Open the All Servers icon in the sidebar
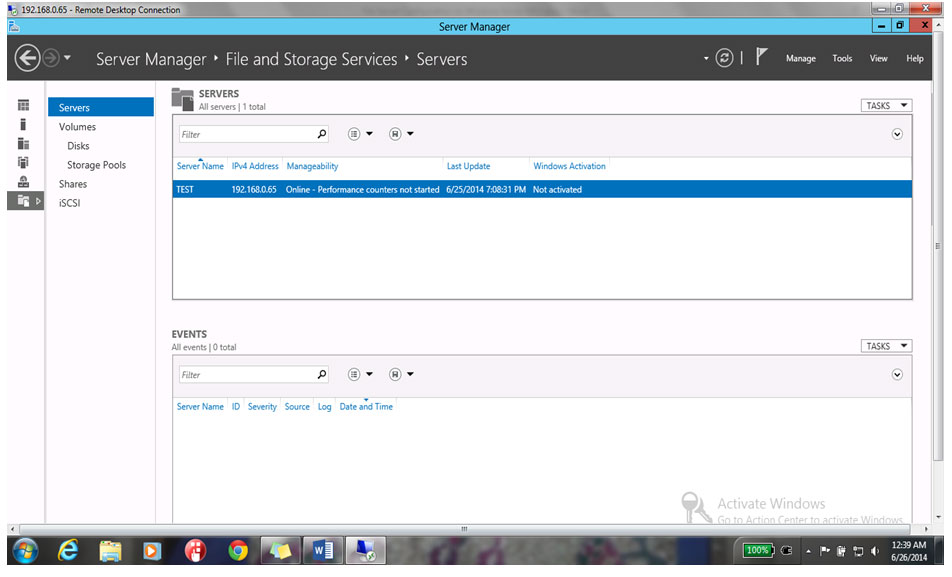The width and height of the screenshot is (952, 577). pos(23,143)
